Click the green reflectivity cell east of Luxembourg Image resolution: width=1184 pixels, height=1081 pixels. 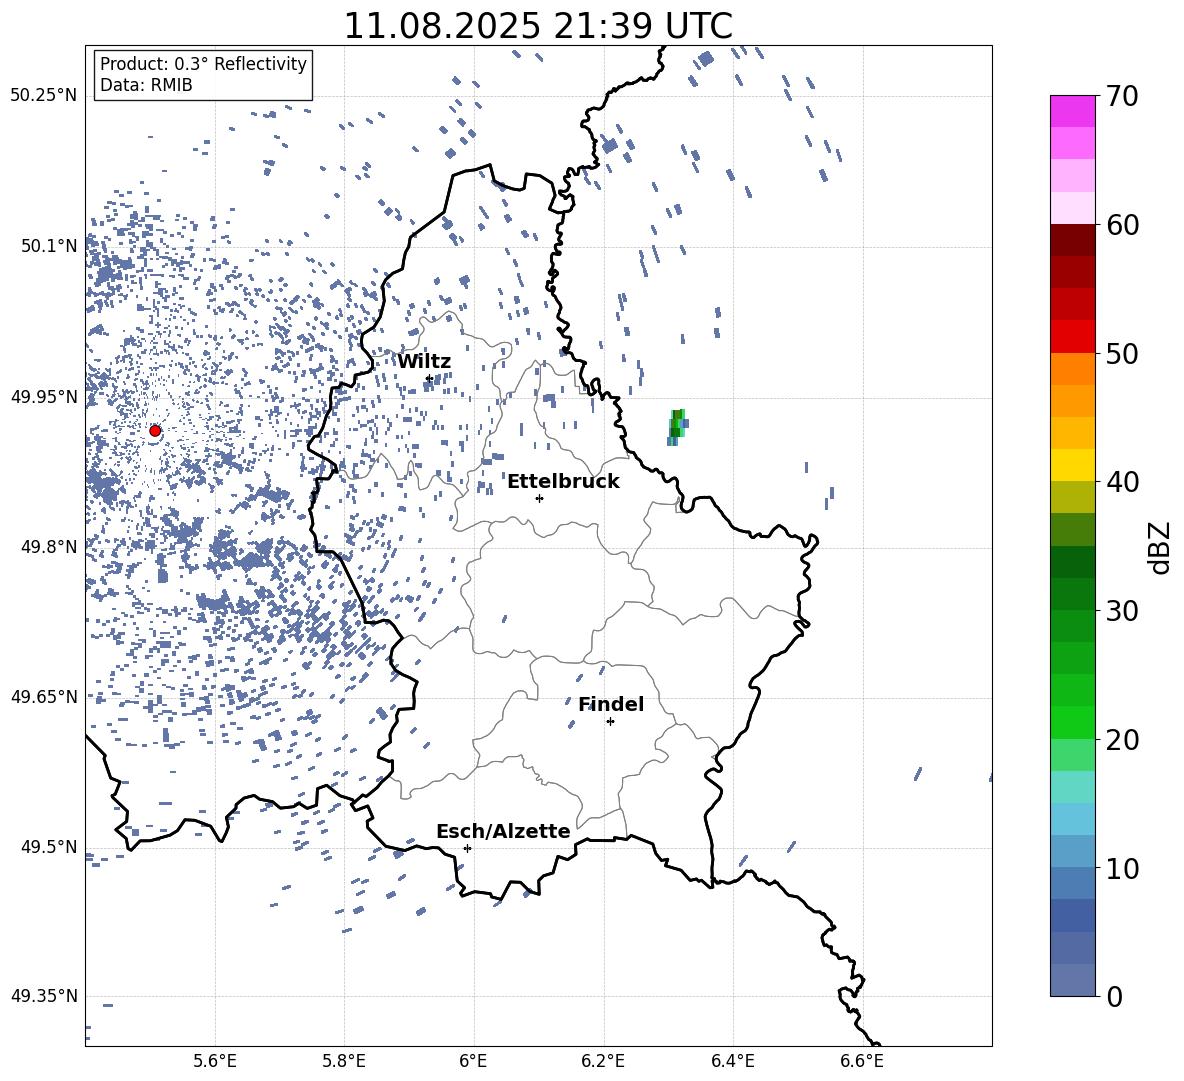677,427
